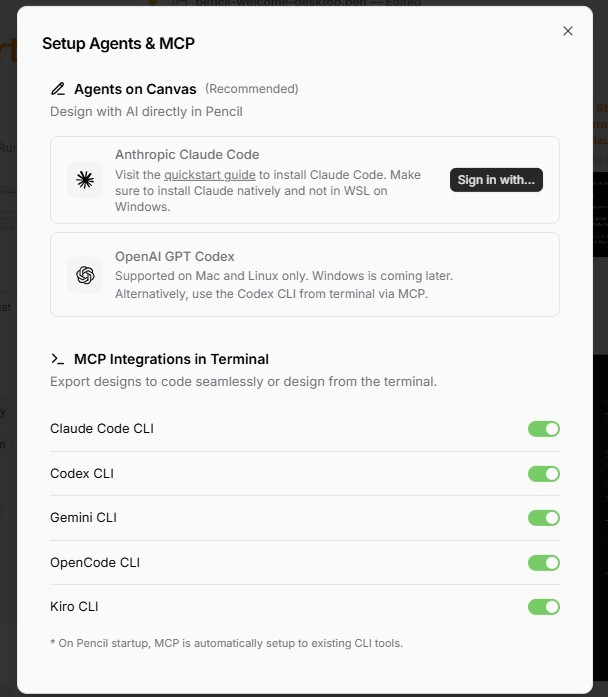Click the Gemini CLI label
Image resolution: width=608 pixels, height=697 pixels.
click(x=83, y=518)
